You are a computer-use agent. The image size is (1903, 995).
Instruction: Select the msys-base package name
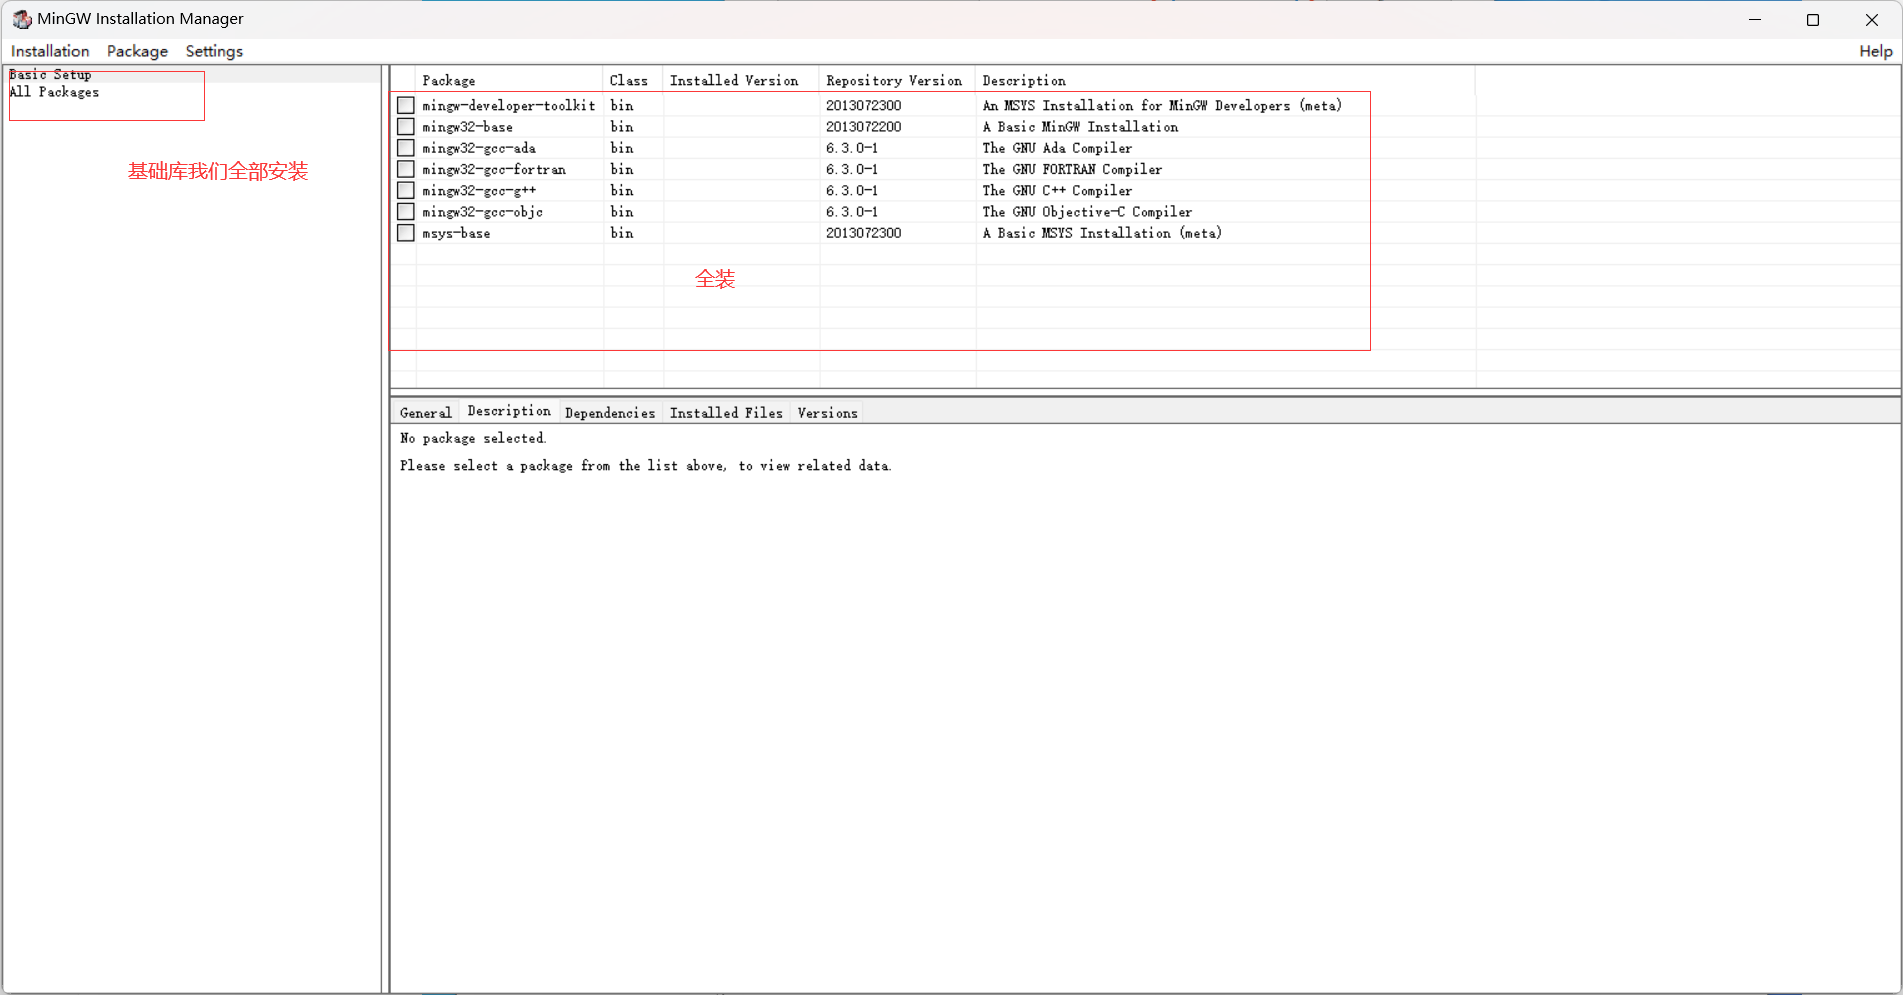coord(456,233)
